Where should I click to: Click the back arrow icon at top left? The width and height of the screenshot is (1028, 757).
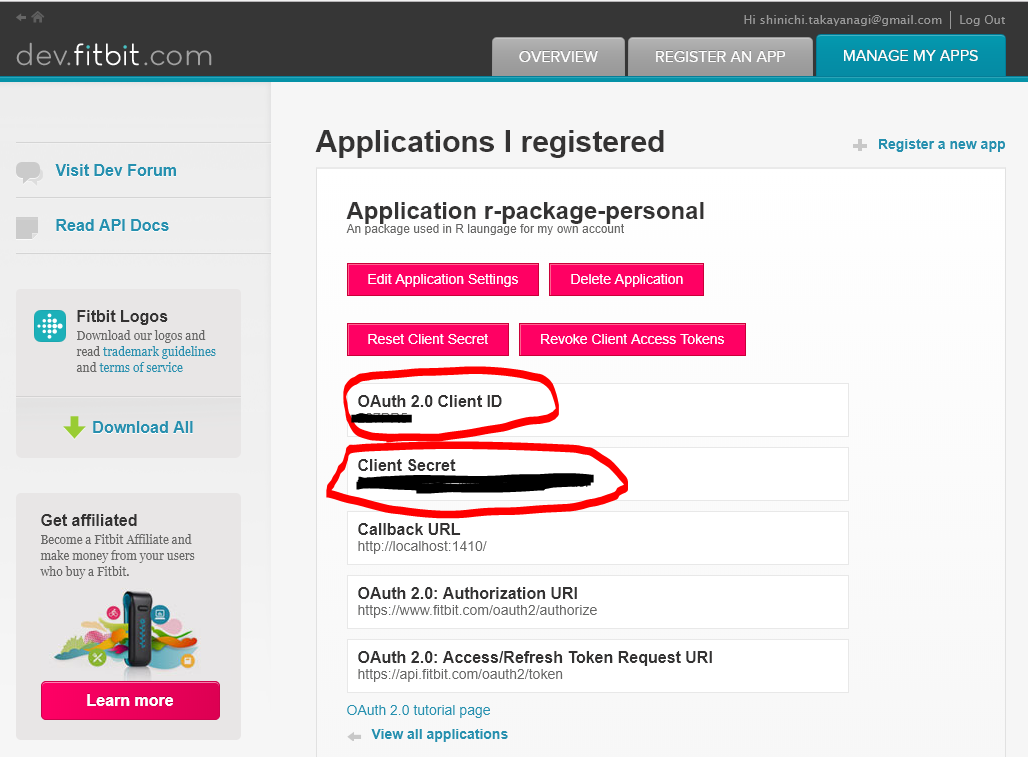pos(21,18)
